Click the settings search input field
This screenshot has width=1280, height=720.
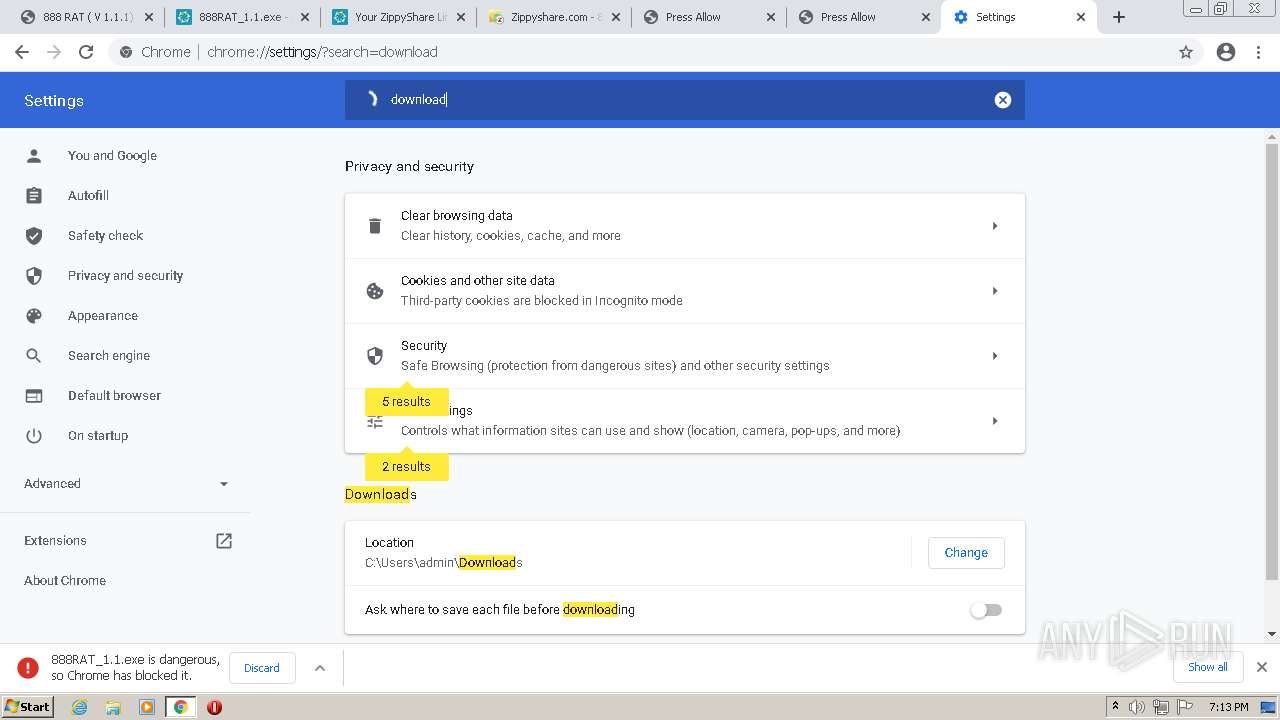click(x=680, y=100)
